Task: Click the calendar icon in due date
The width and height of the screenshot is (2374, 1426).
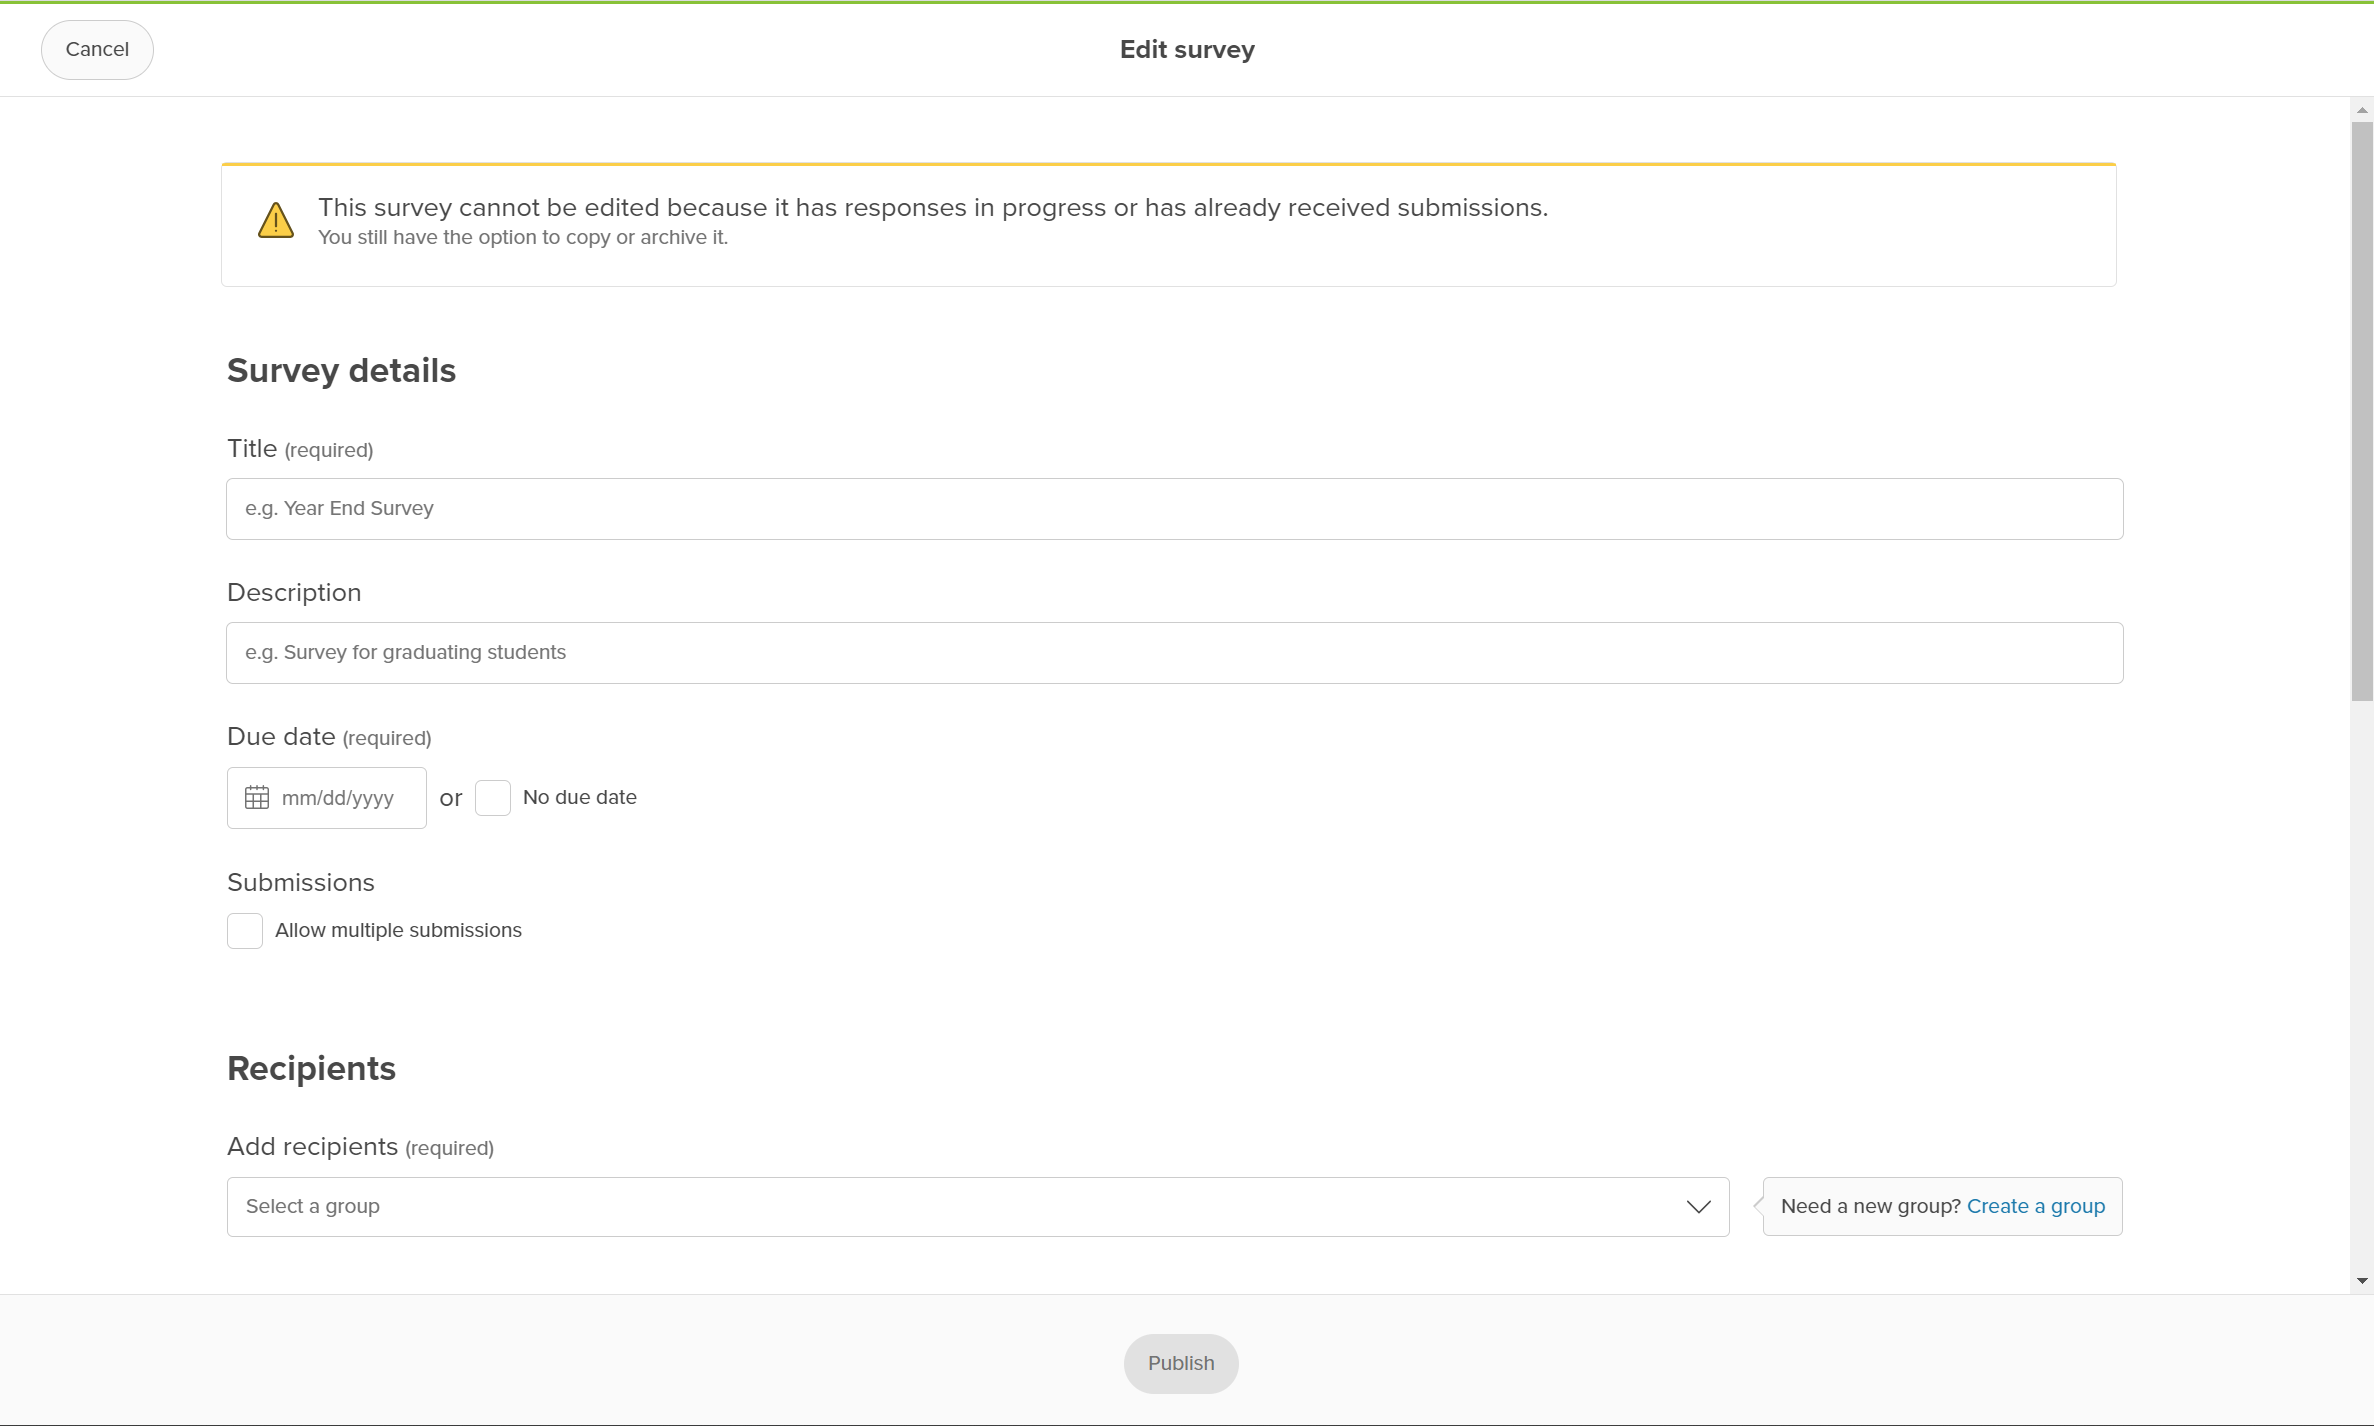Action: [x=257, y=797]
